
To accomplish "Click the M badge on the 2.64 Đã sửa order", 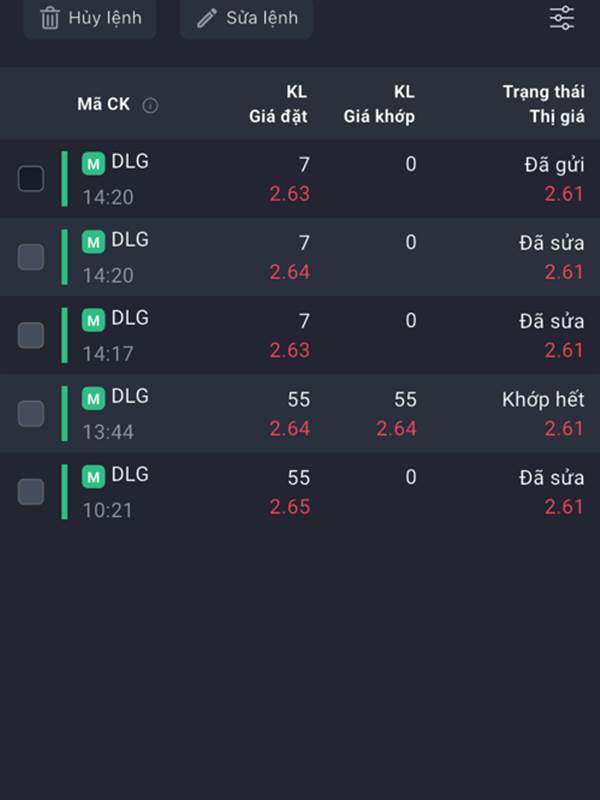I will [x=93, y=242].
